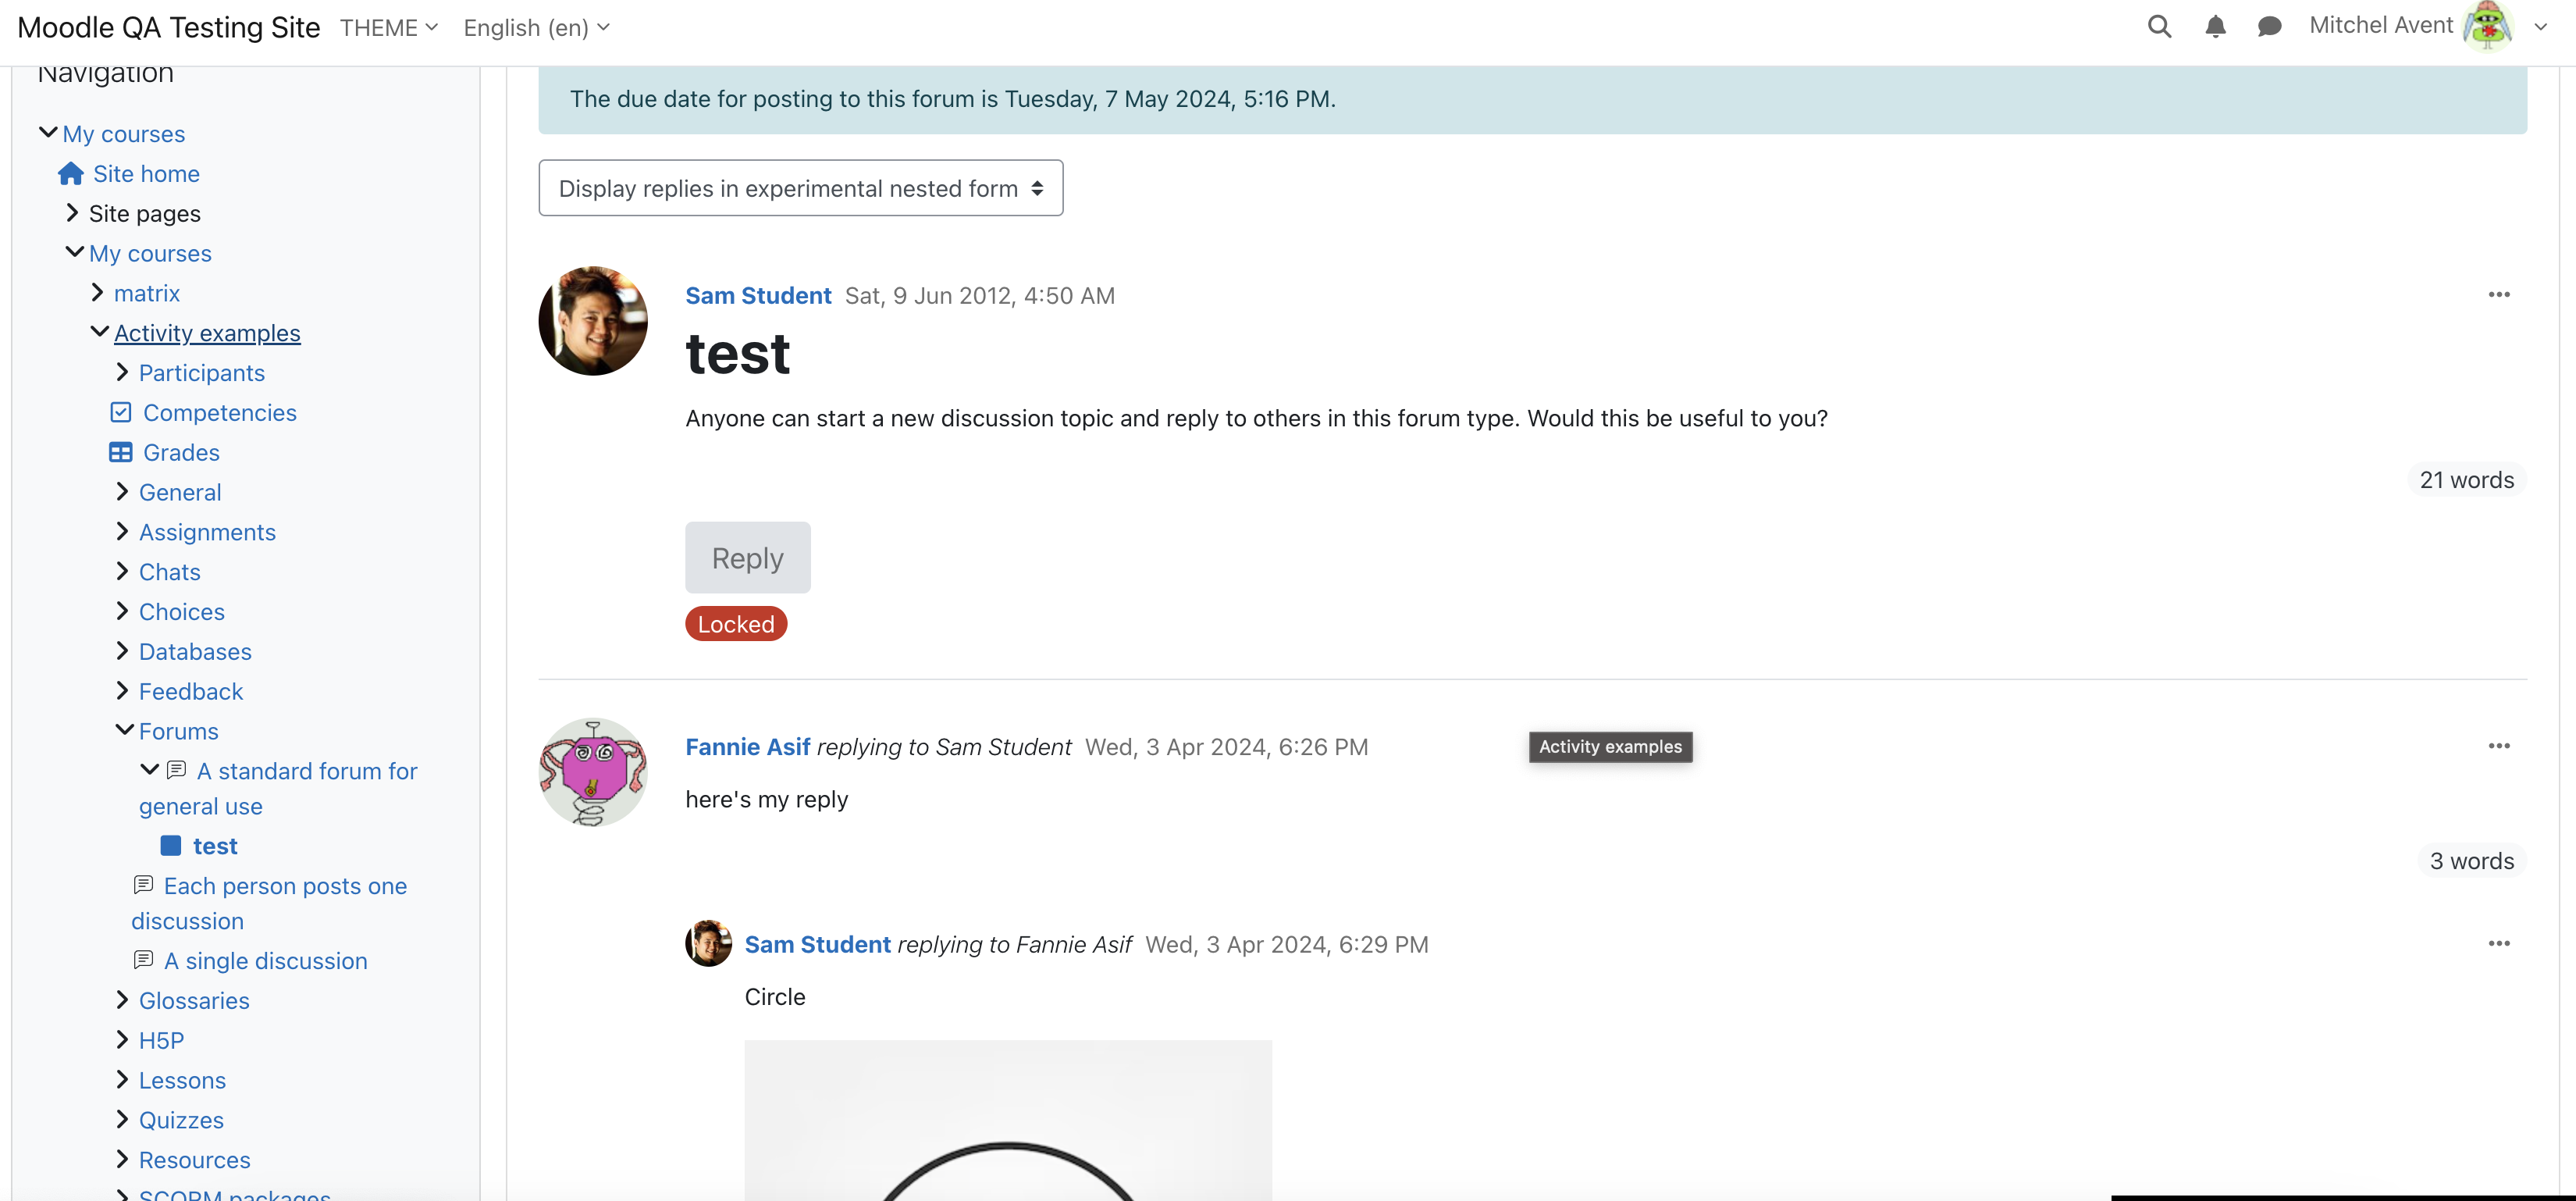Open actions menu for Sam Student's Circle reply
The width and height of the screenshot is (2576, 1201).
tap(2498, 944)
